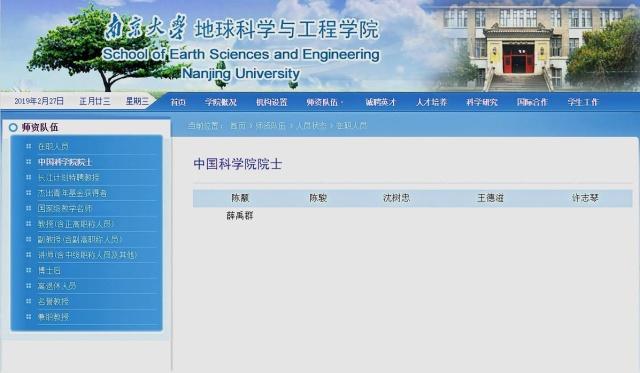Open academician 沈树忠's profile

(x=396, y=198)
